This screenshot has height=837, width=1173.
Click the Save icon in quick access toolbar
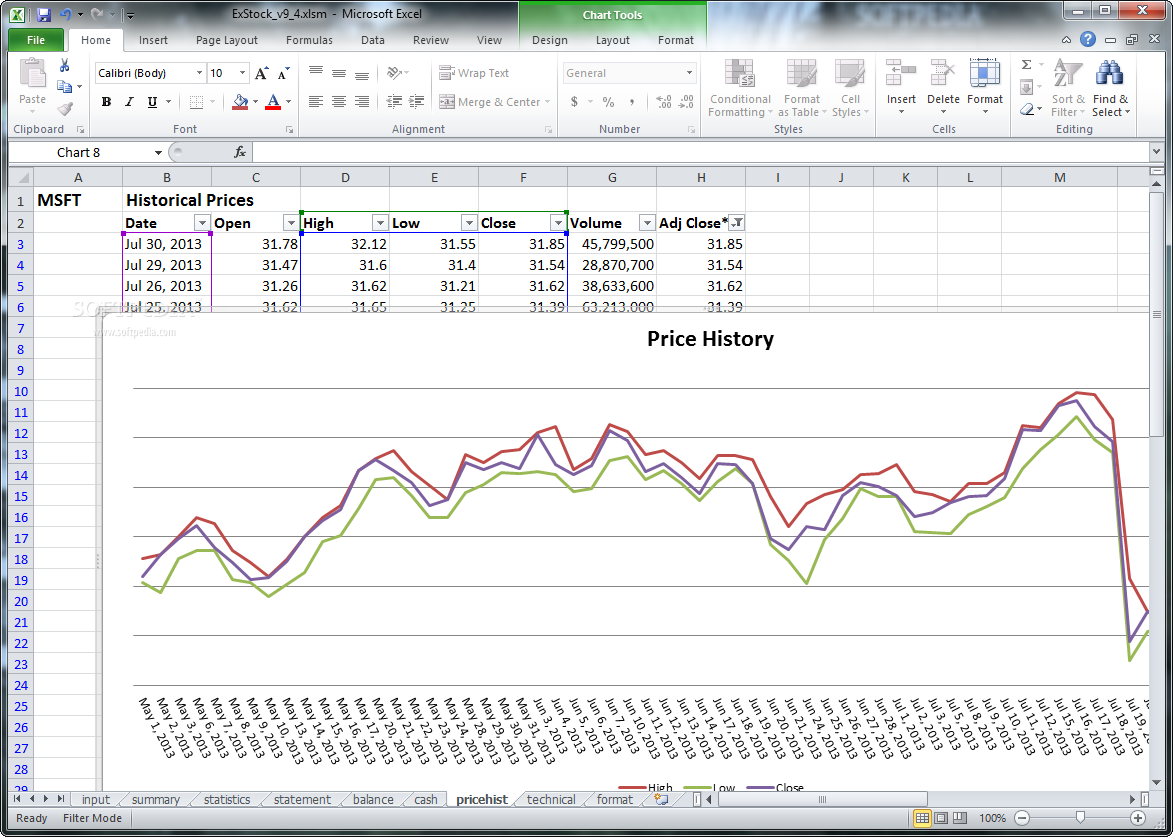(43, 14)
